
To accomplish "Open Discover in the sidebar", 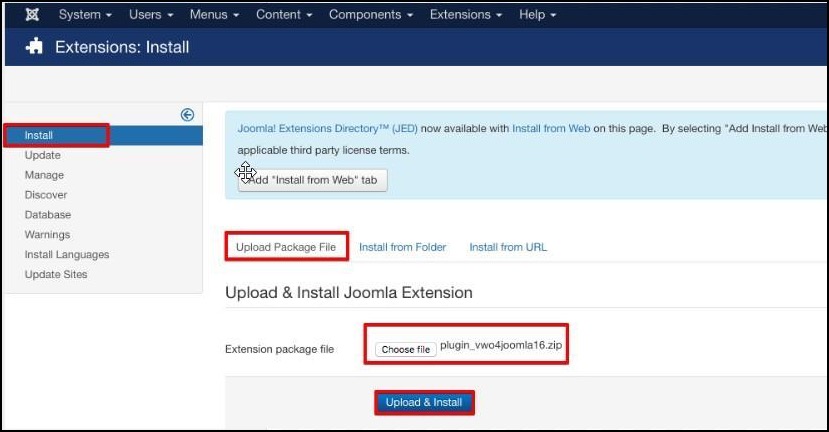I will tap(46, 195).
